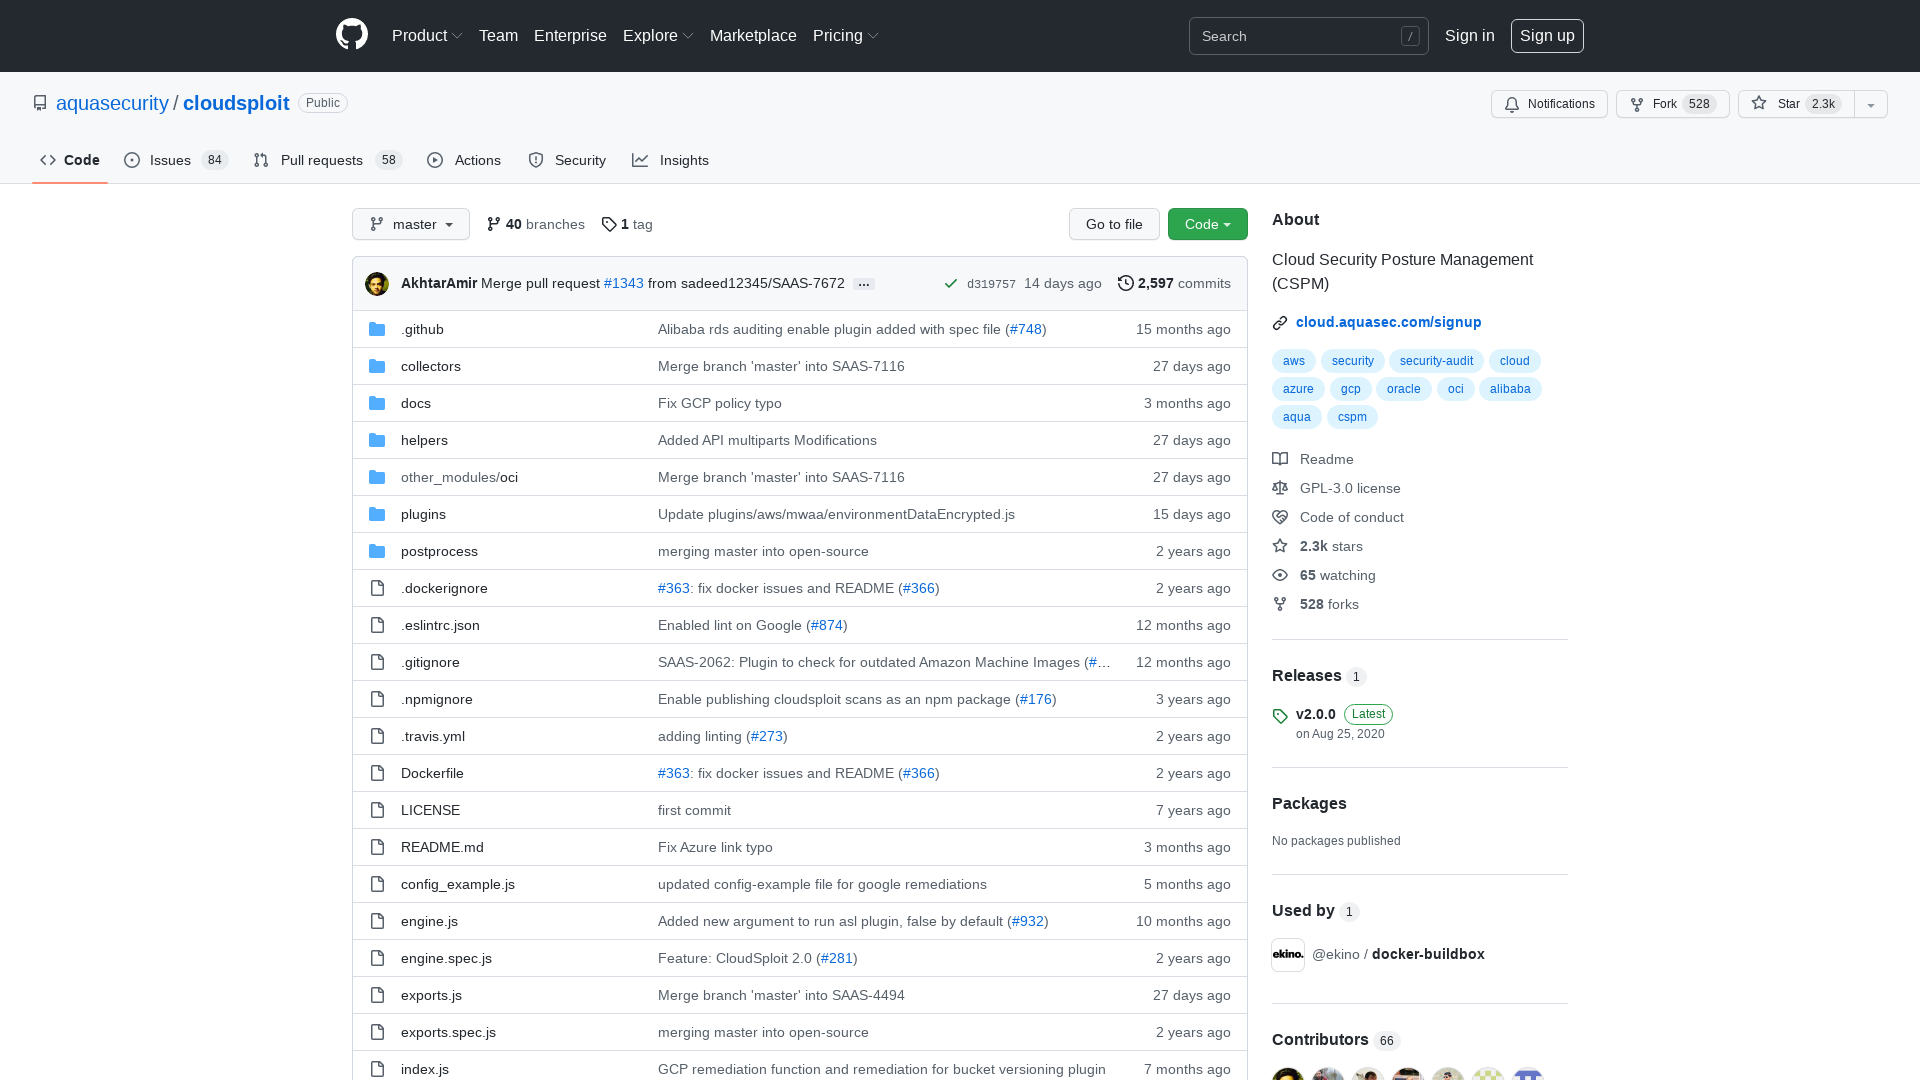Image resolution: width=1920 pixels, height=1080 pixels.
Task: Click in the Search input field
Action: [1309, 36]
